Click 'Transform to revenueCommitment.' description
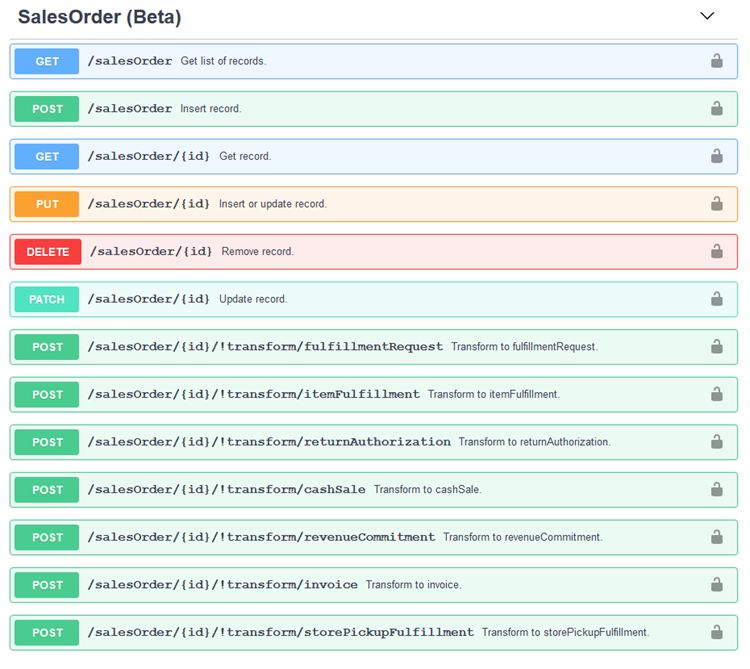 click(523, 537)
